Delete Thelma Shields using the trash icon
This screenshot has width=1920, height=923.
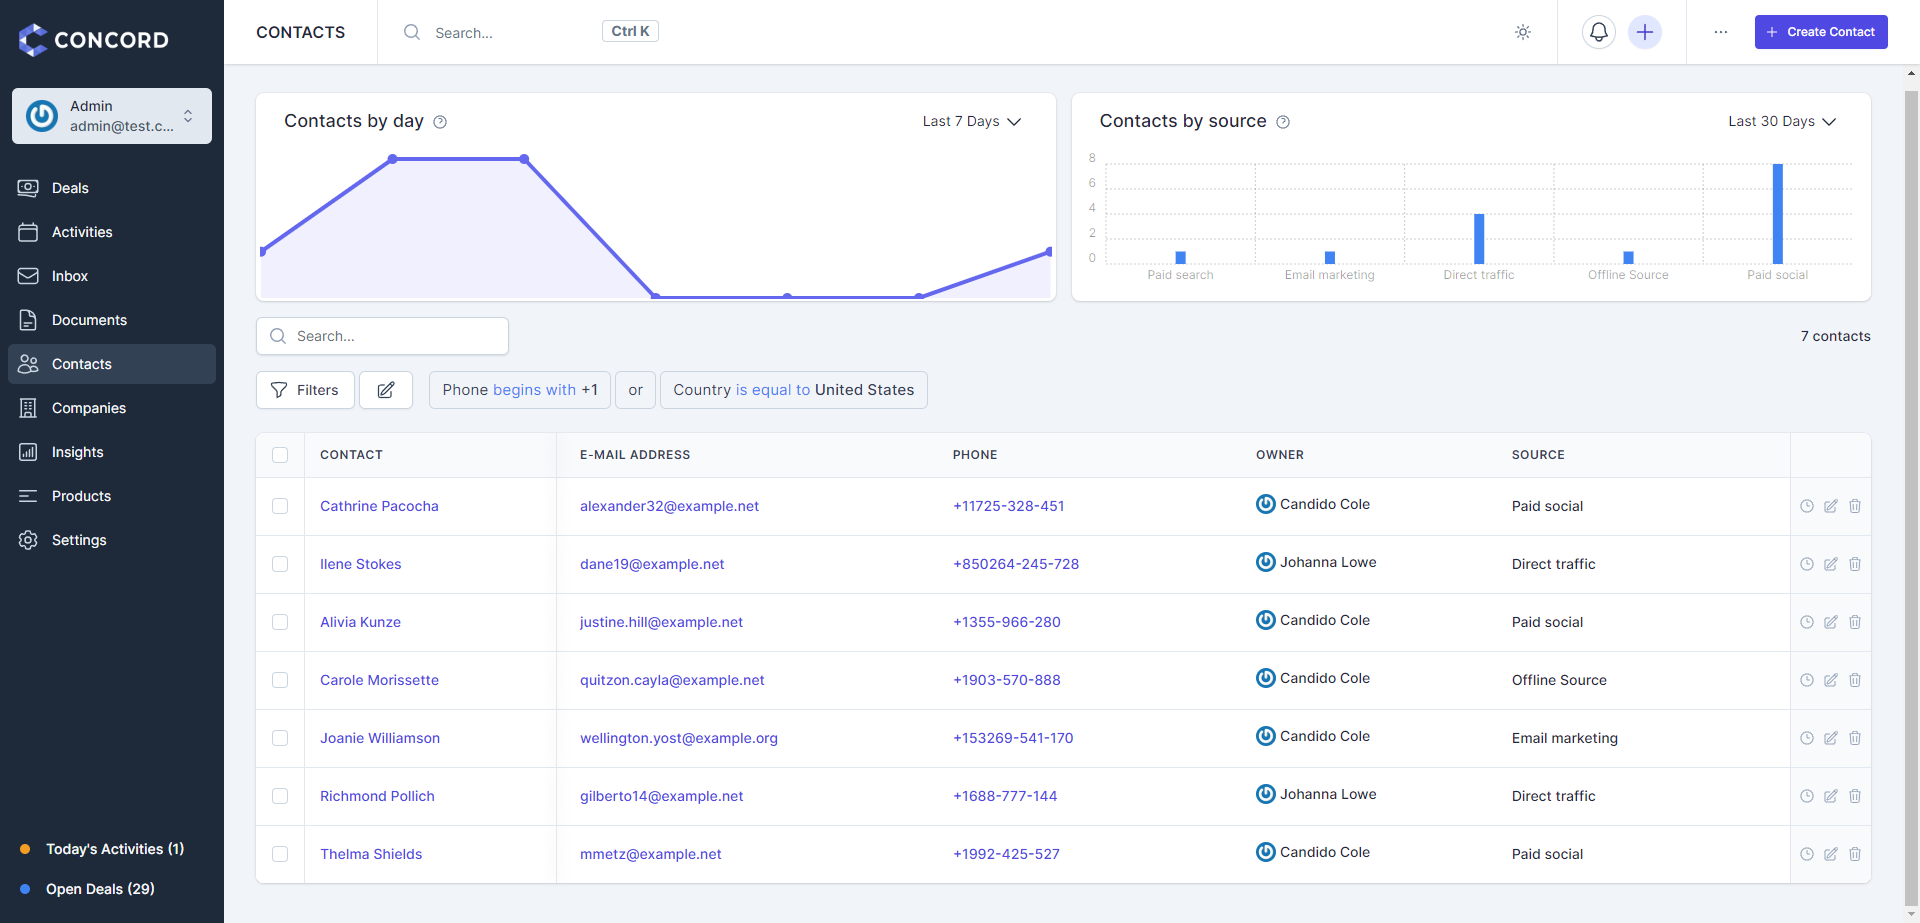pos(1856,854)
